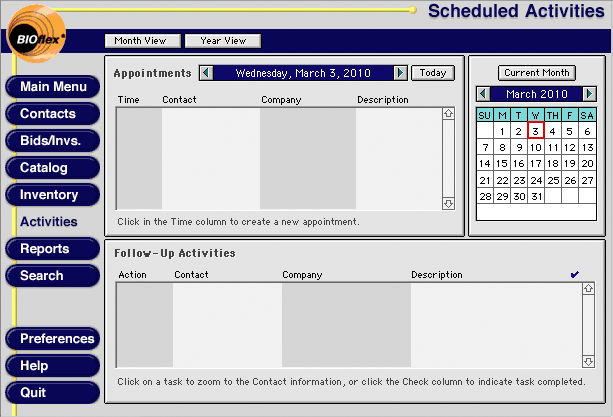
Task: Click the Appointments vertical scrollbar track
Action: click(448, 159)
